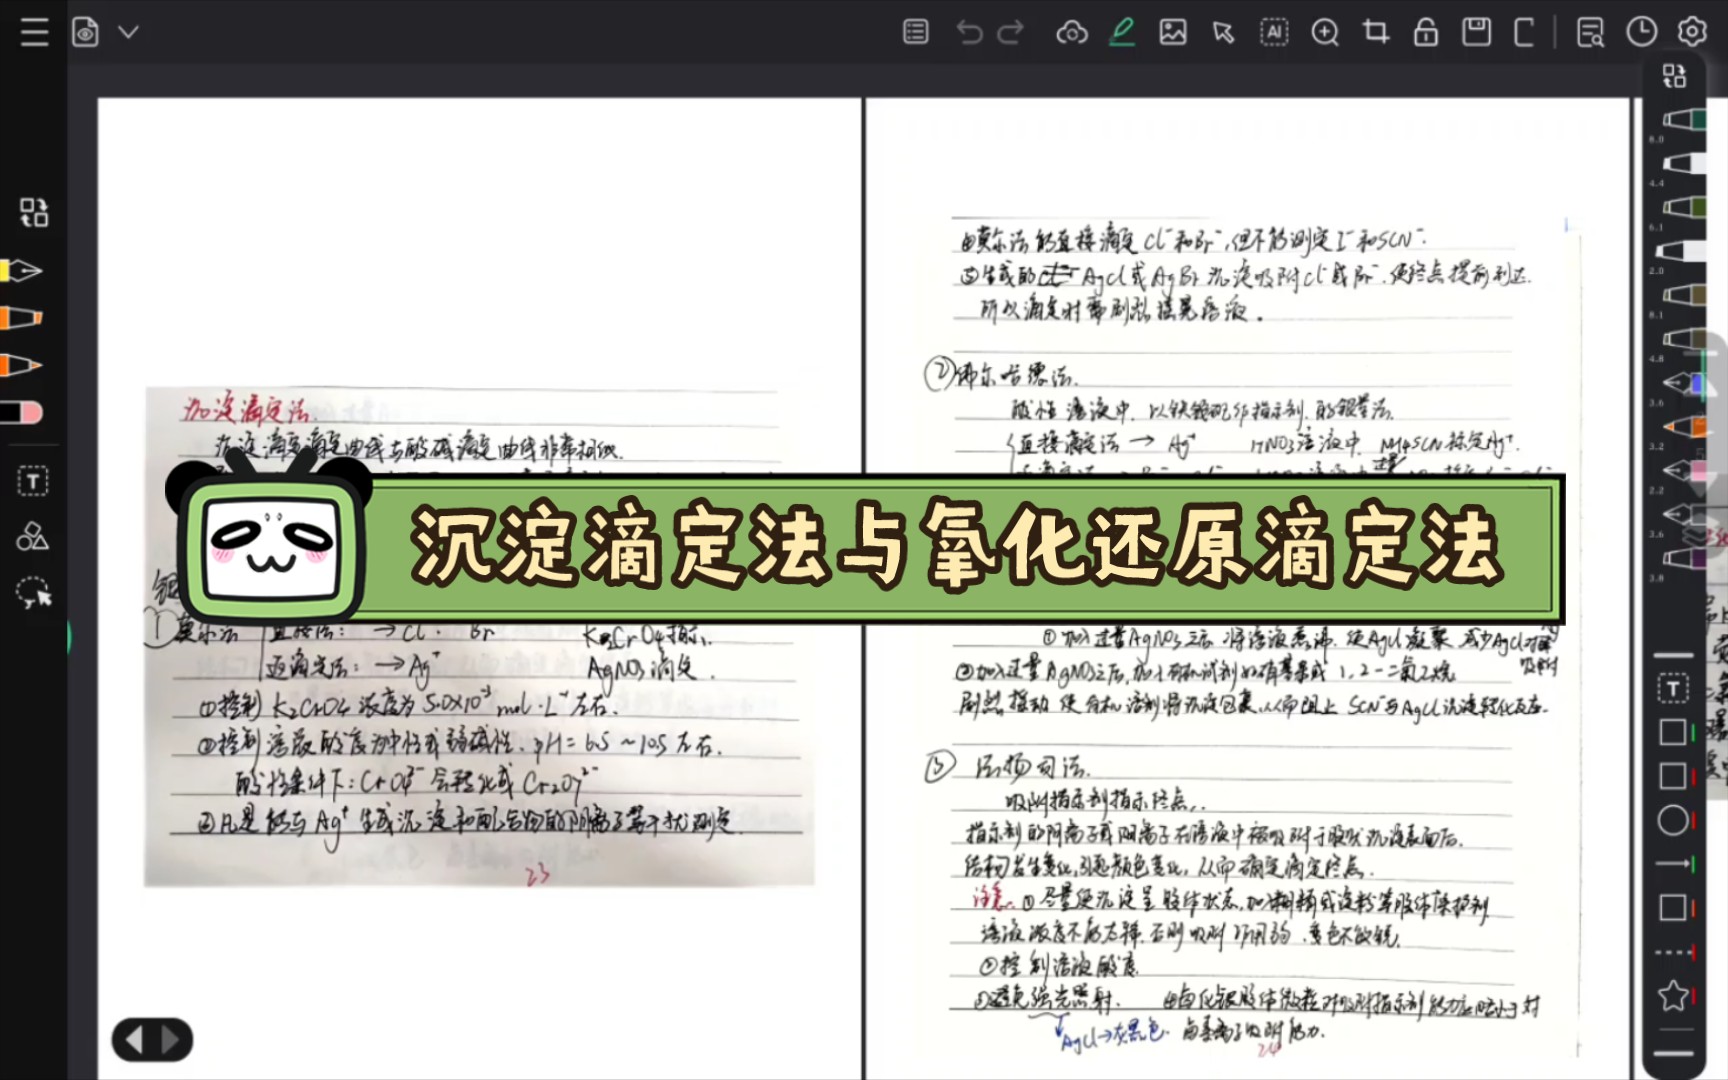
Task: Pick the orange 3.2 fountain pen
Action: [1685, 427]
